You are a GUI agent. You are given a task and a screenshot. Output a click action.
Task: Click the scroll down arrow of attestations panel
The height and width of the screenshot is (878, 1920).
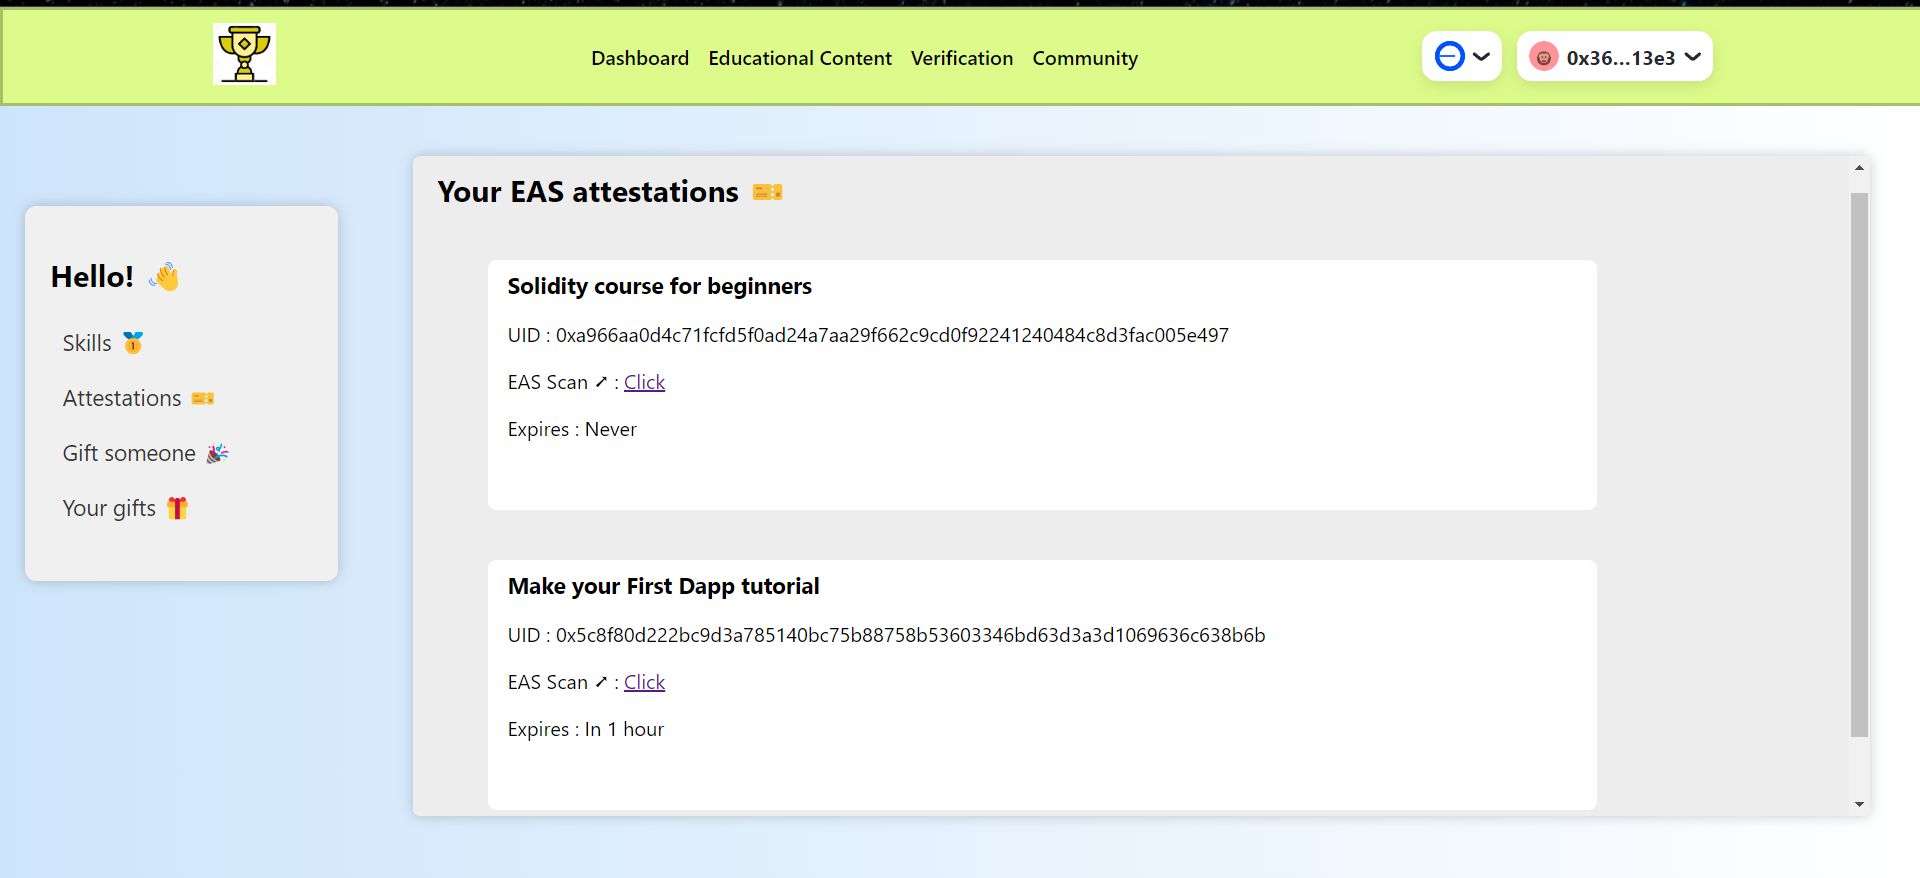(x=1859, y=804)
